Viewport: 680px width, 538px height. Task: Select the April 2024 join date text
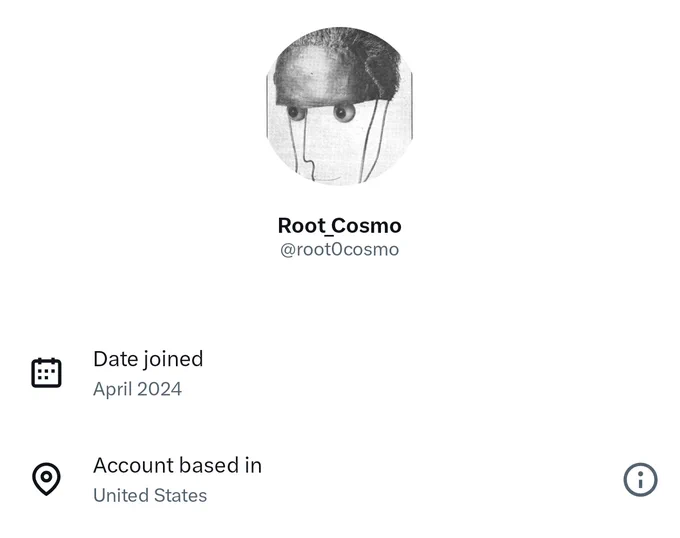tap(137, 389)
